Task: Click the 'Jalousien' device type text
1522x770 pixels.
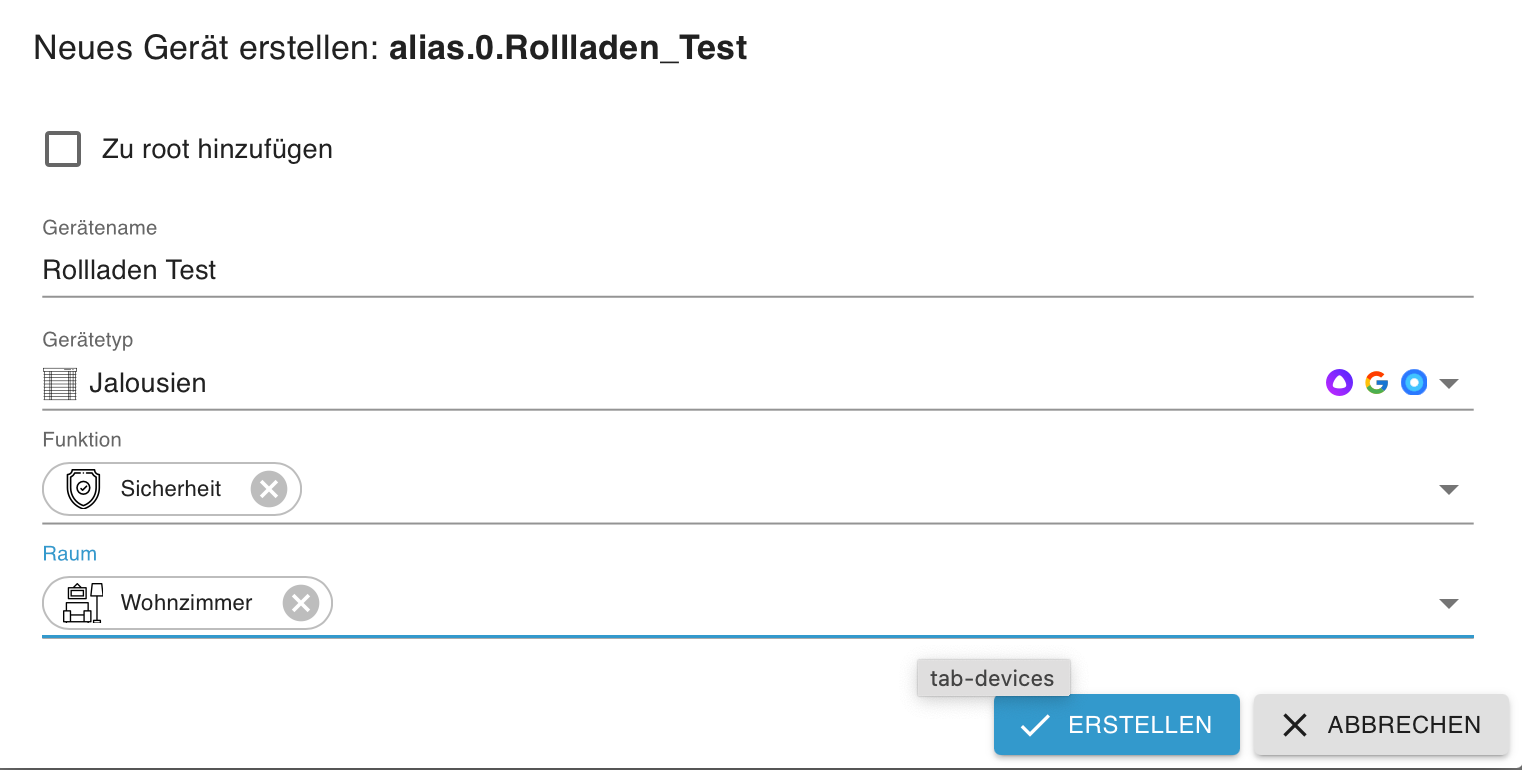Action: point(147,383)
